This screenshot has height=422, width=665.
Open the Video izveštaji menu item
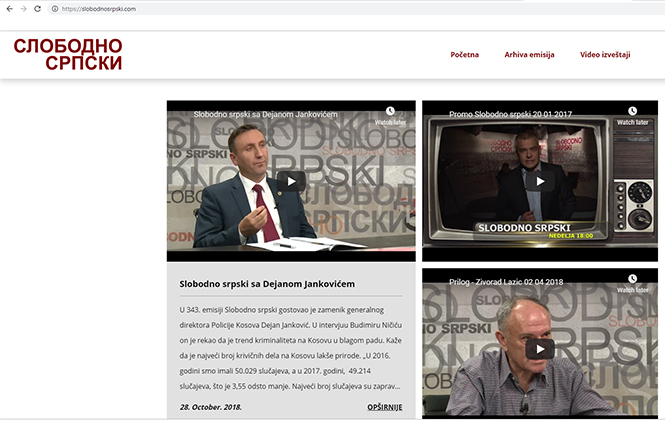605,54
